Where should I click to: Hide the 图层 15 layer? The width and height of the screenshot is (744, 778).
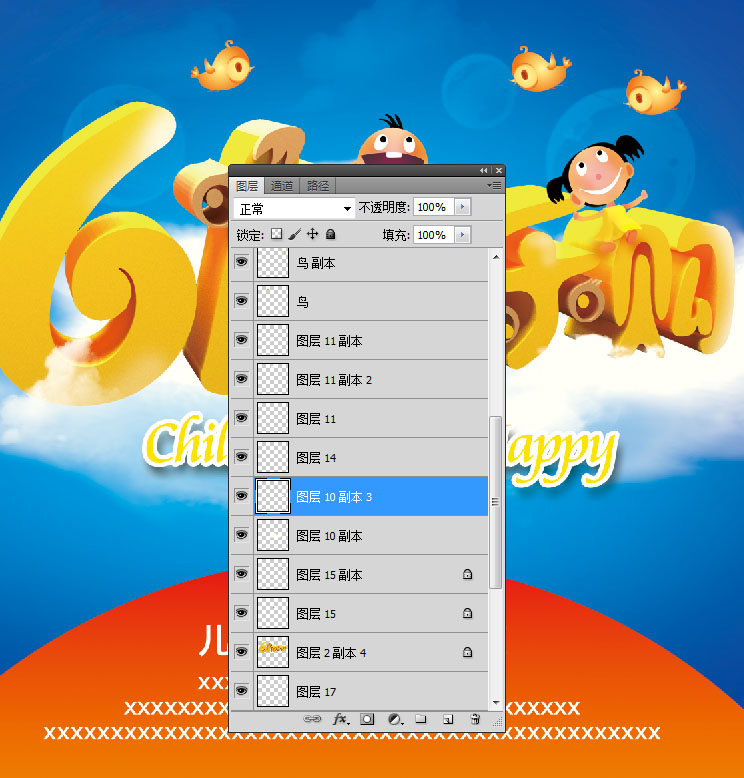coord(242,613)
